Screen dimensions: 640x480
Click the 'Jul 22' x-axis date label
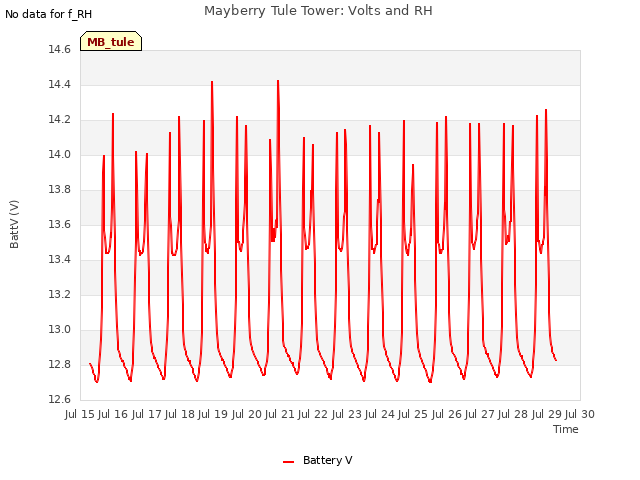(x=313, y=414)
